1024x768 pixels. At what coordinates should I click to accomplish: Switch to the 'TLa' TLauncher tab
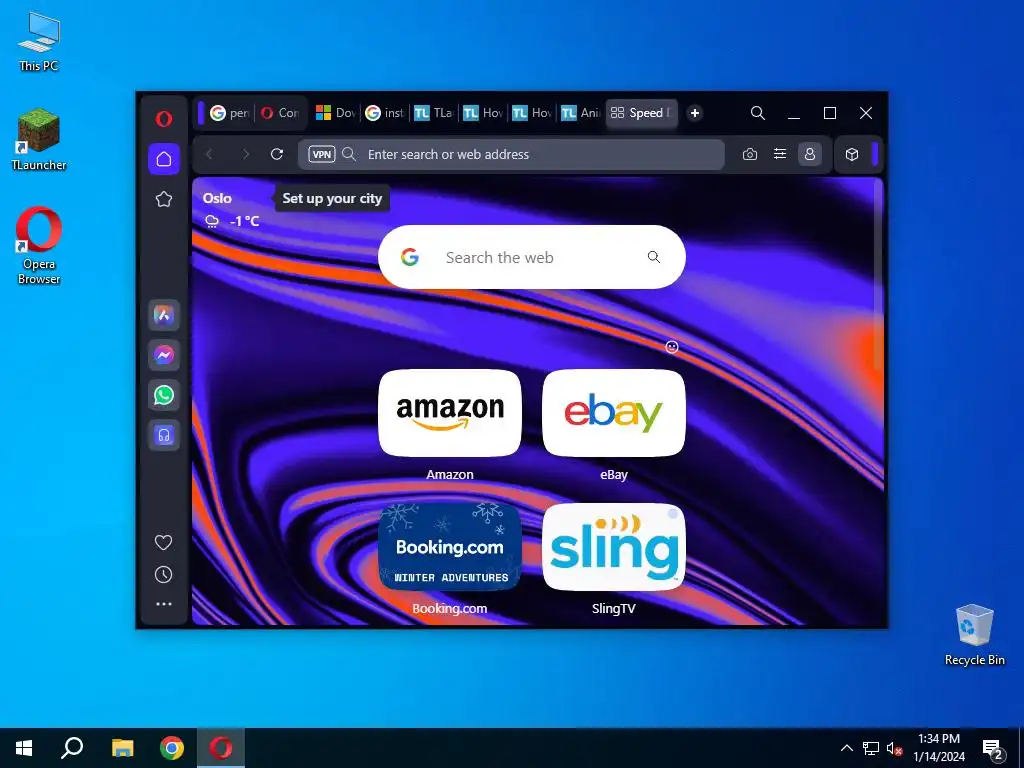(x=434, y=113)
